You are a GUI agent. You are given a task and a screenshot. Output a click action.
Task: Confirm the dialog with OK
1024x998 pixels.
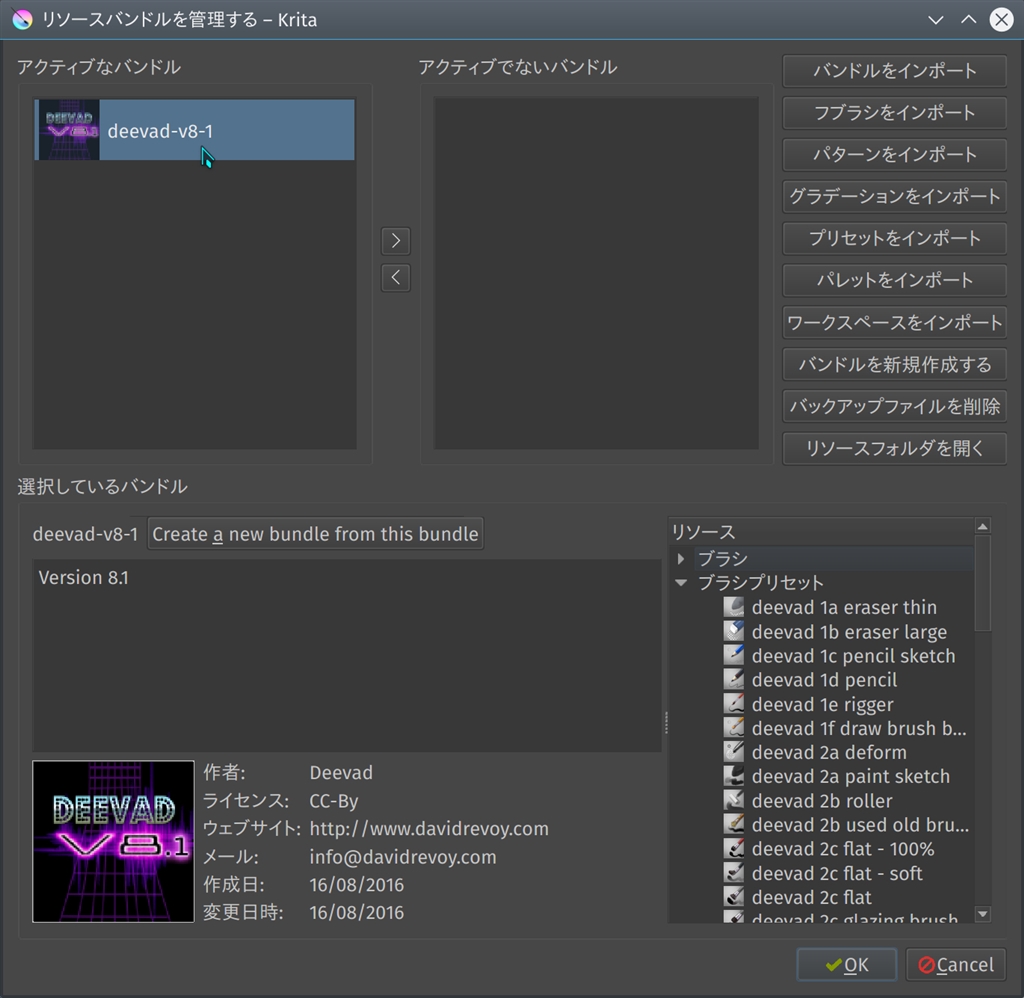pyautogui.click(x=846, y=965)
